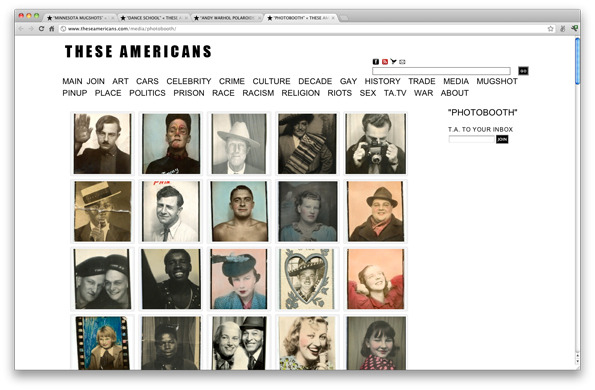Switch to the ANDY WARHOL POLAROIDS tab
Screen dimensions: 595x390
(x=227, y=18)
